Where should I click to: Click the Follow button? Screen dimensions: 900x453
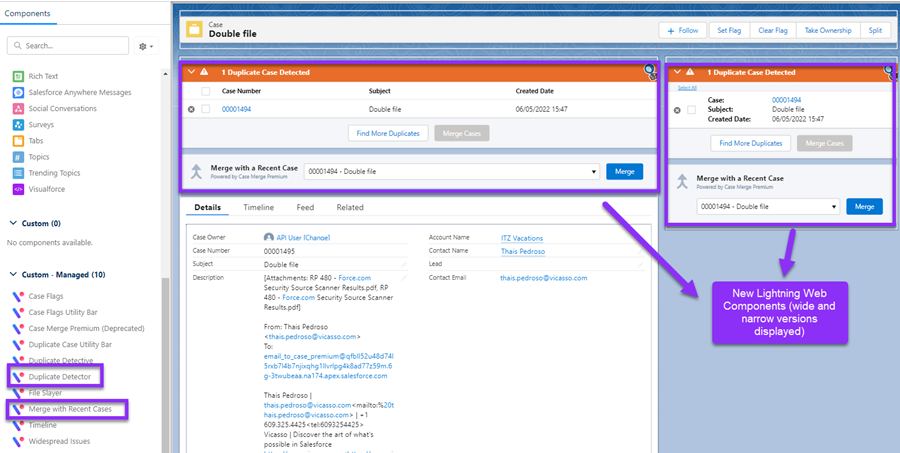683,30
